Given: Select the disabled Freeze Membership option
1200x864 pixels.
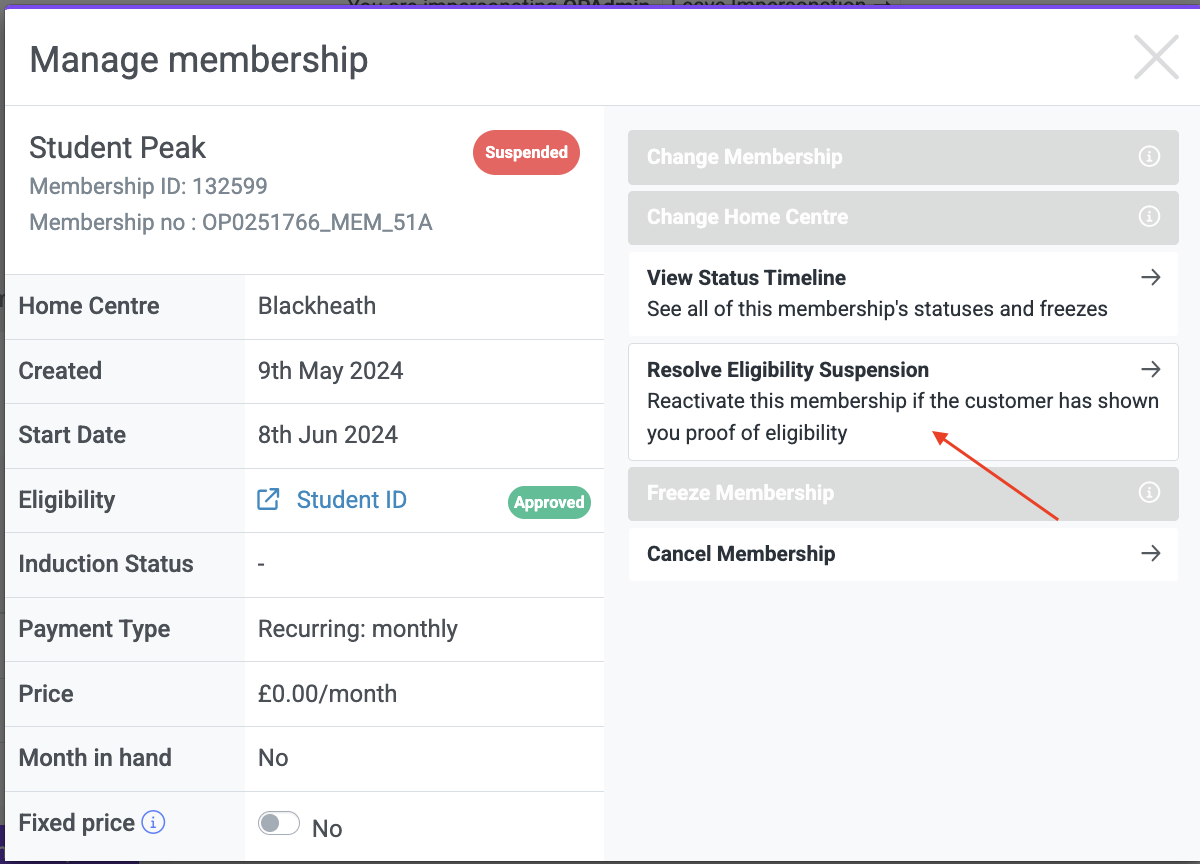Looking at the screenshot, I should coord(903,493).
